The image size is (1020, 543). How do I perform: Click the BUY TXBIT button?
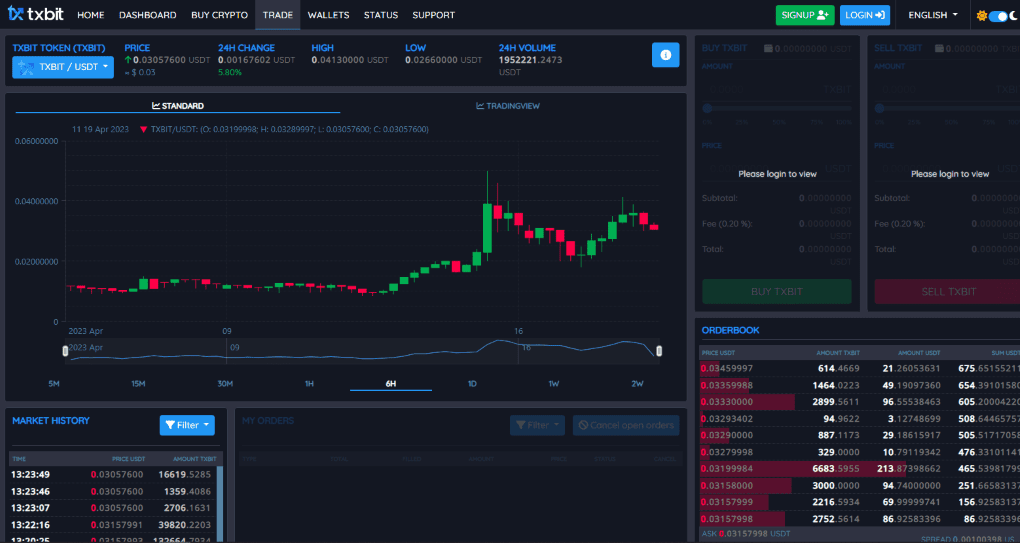coord(777,291)
